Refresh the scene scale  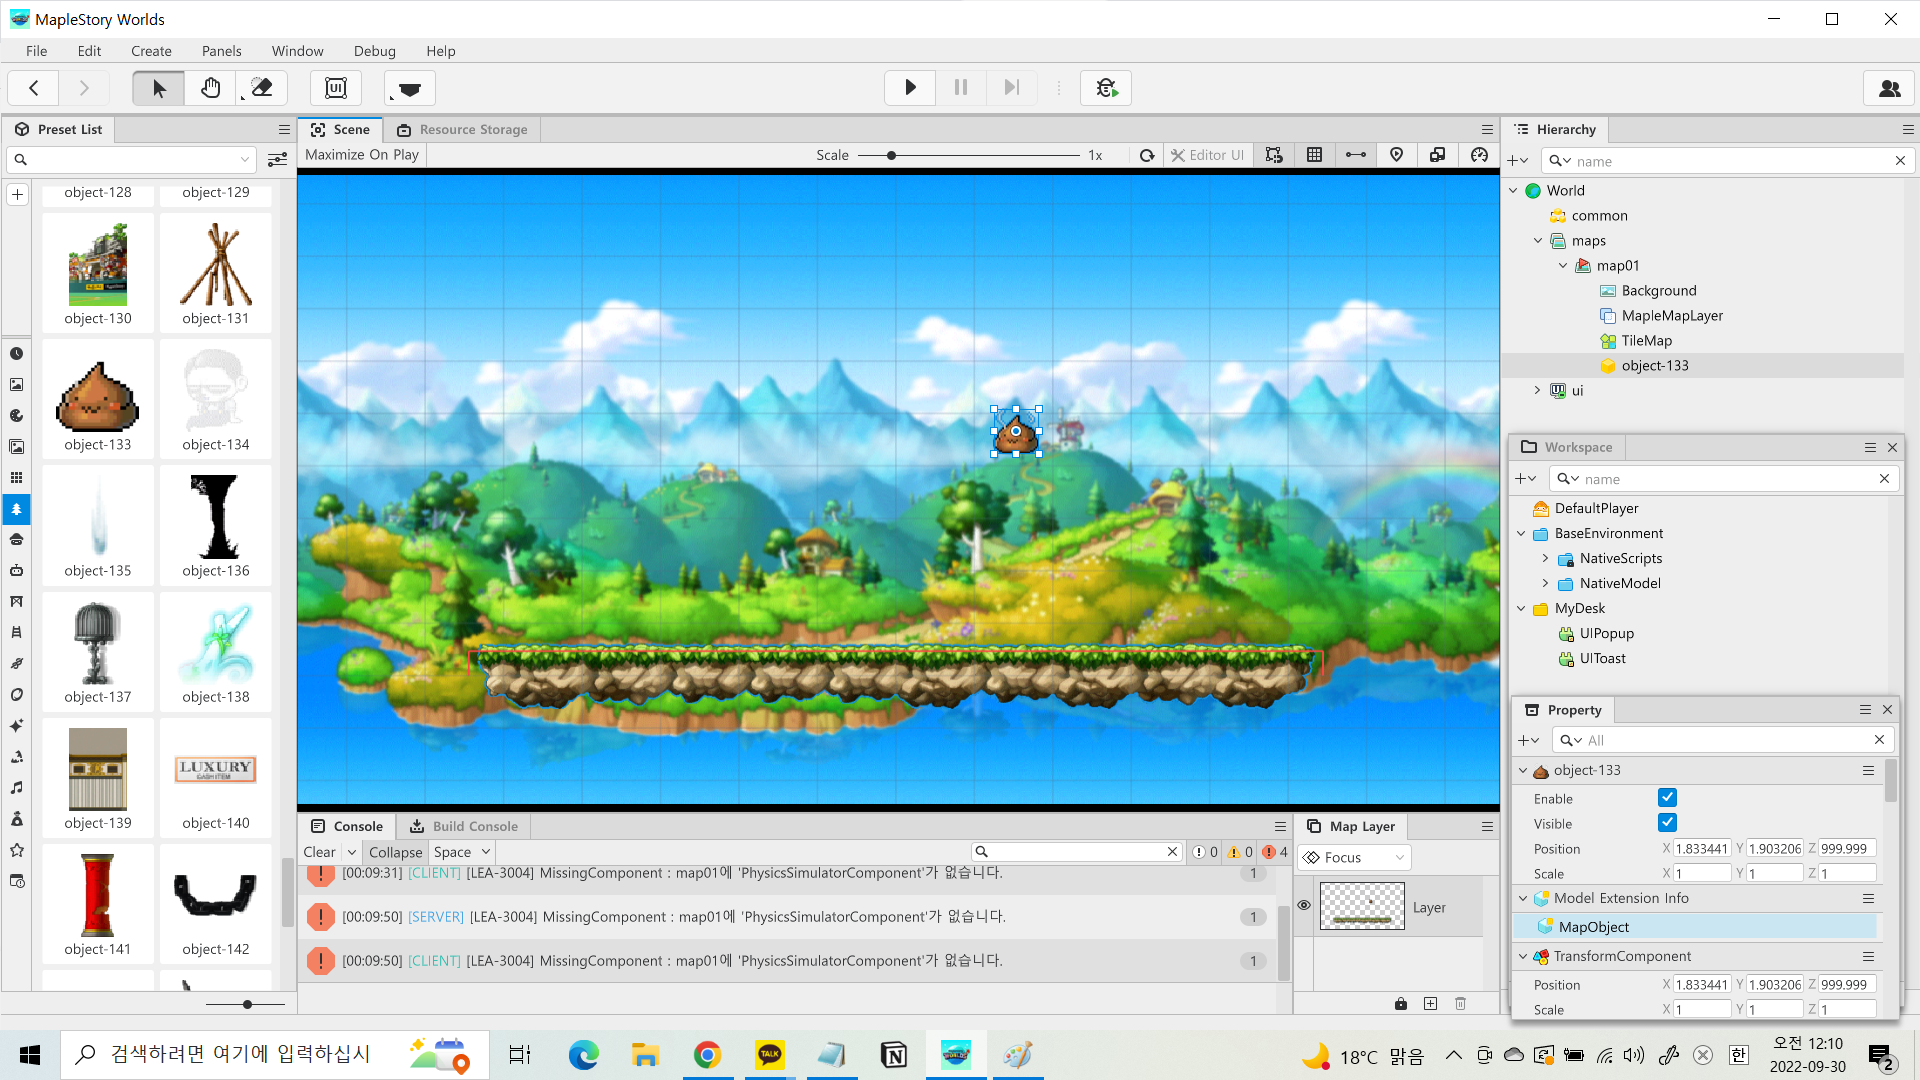[x=1147, y=155]
